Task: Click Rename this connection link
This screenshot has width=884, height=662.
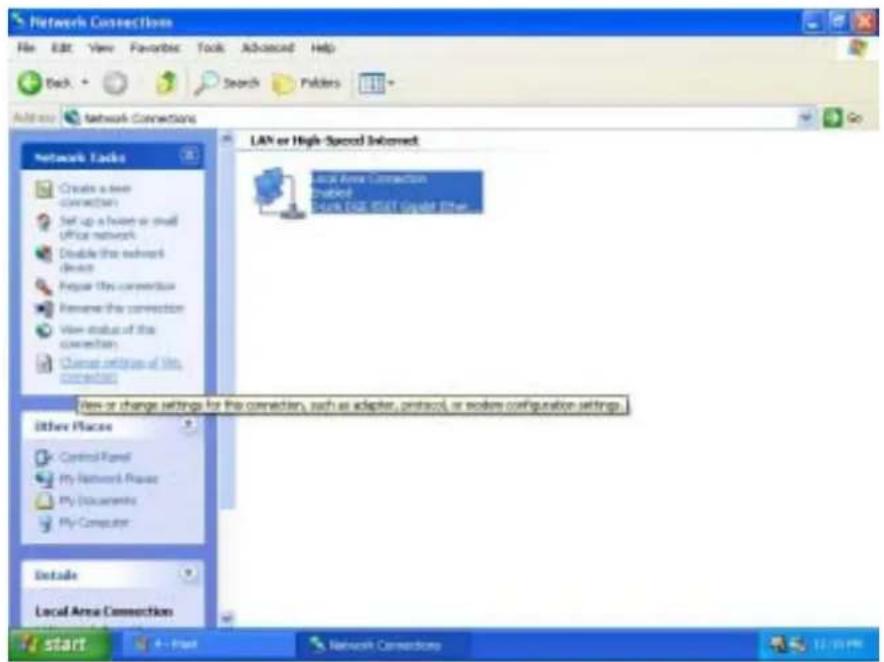Action: 122,308
